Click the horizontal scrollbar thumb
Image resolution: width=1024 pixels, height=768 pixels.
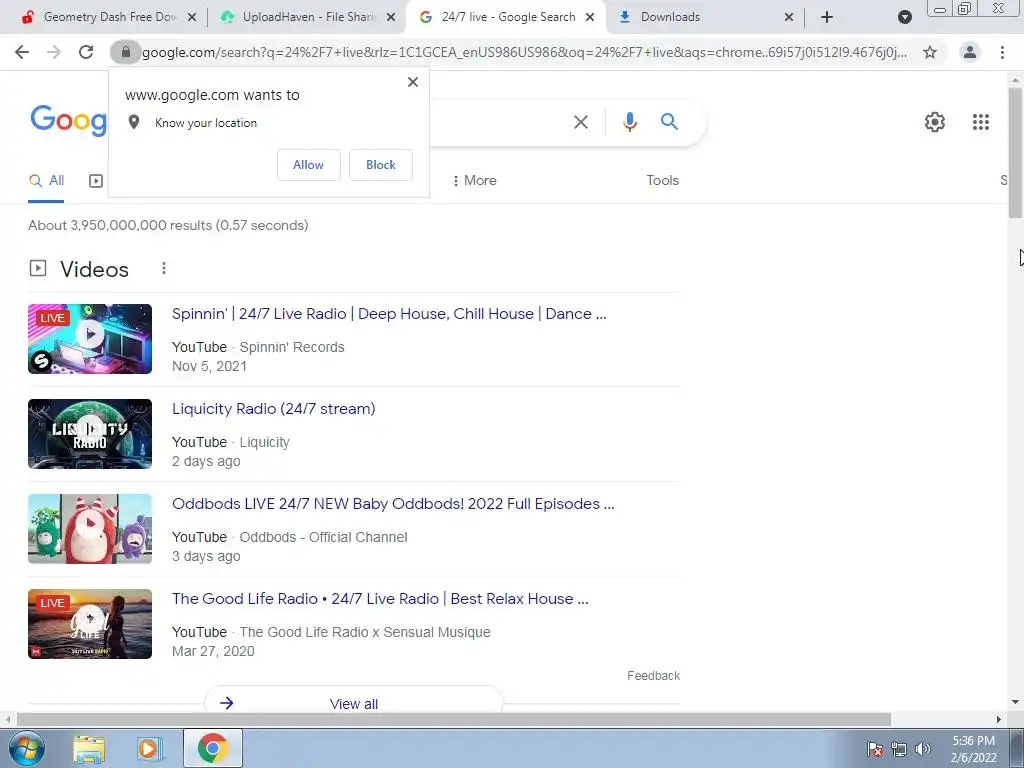[454, 720]
